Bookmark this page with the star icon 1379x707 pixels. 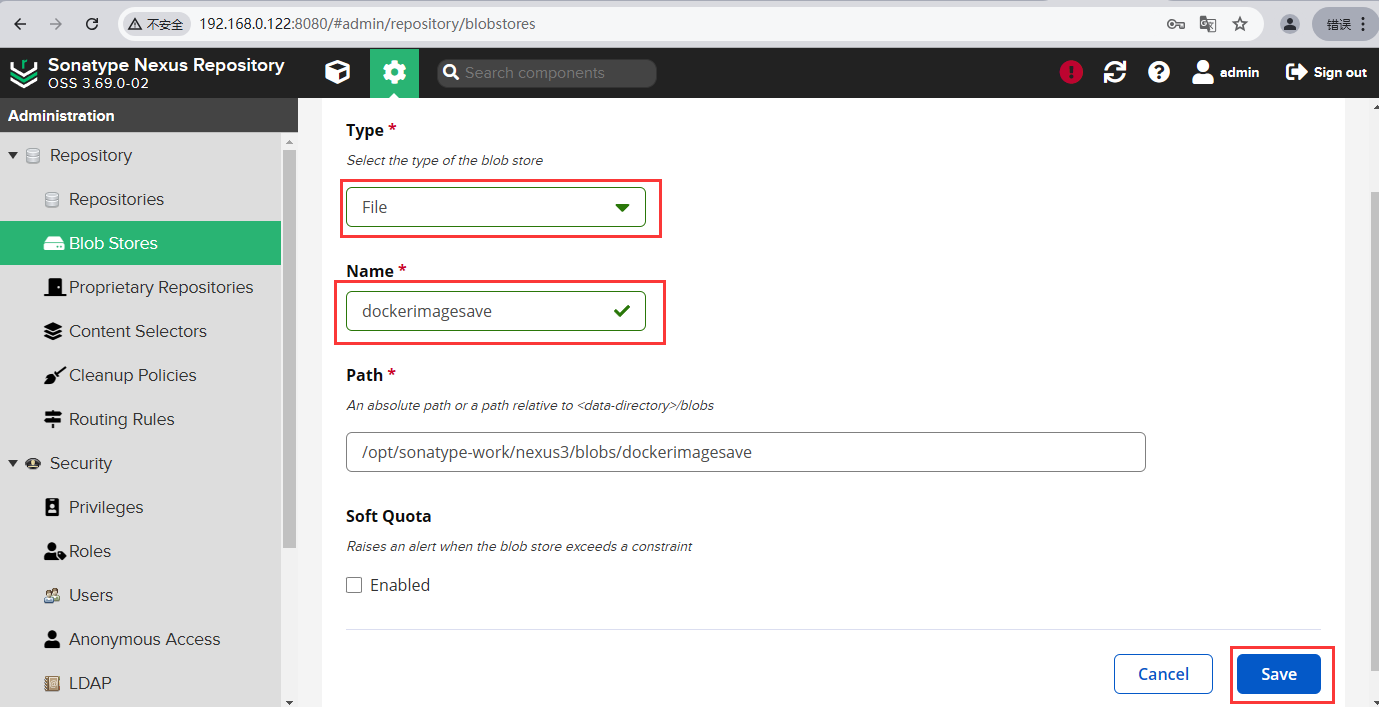pos(1240,24)
